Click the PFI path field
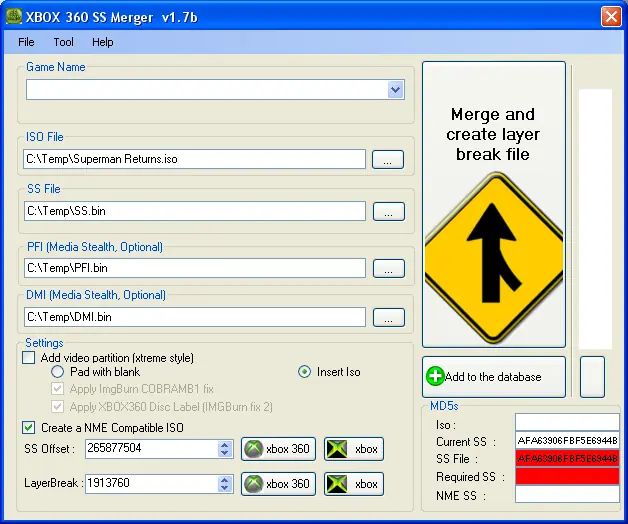 pos(195,268)
